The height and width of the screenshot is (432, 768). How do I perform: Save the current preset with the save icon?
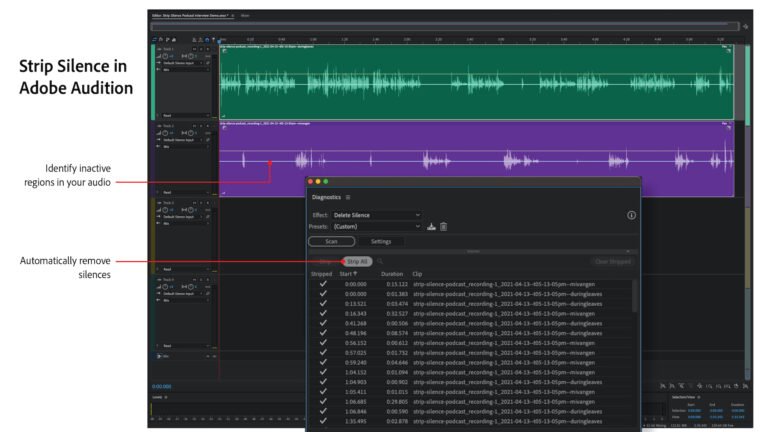pyautogui.click(x=431, y=226)
